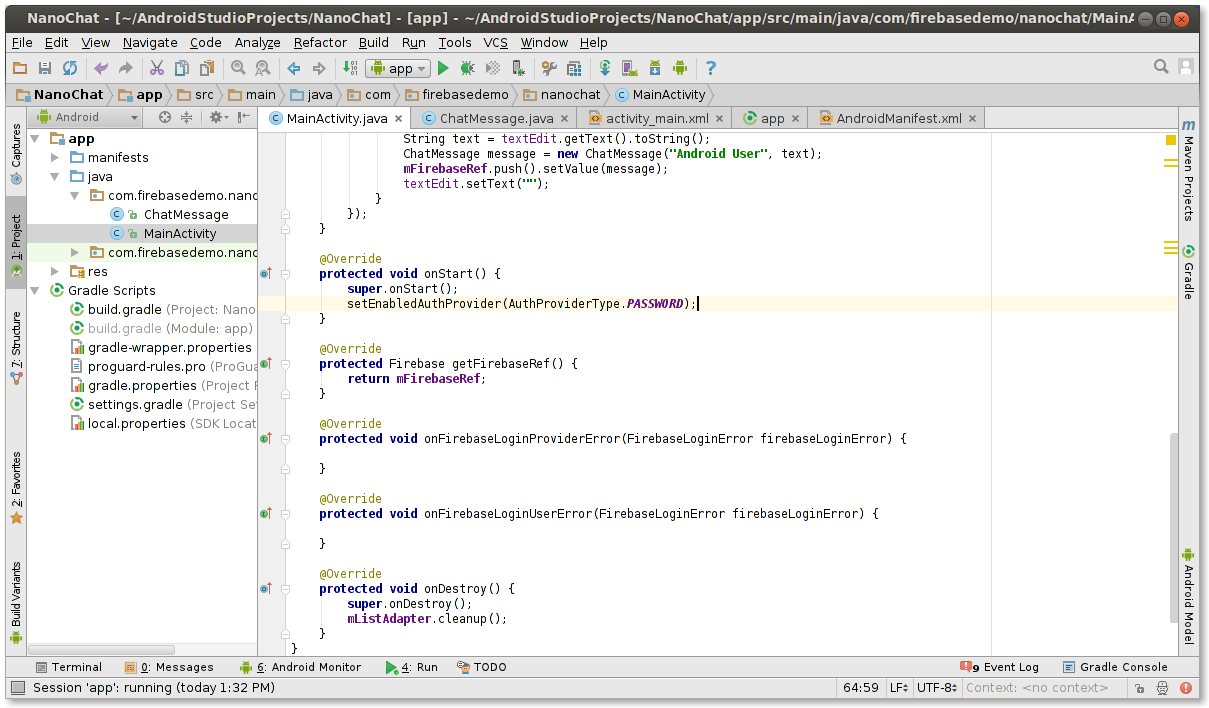Click the Copy toolbar icon
1209x708 pixels.
click(182, 68)
